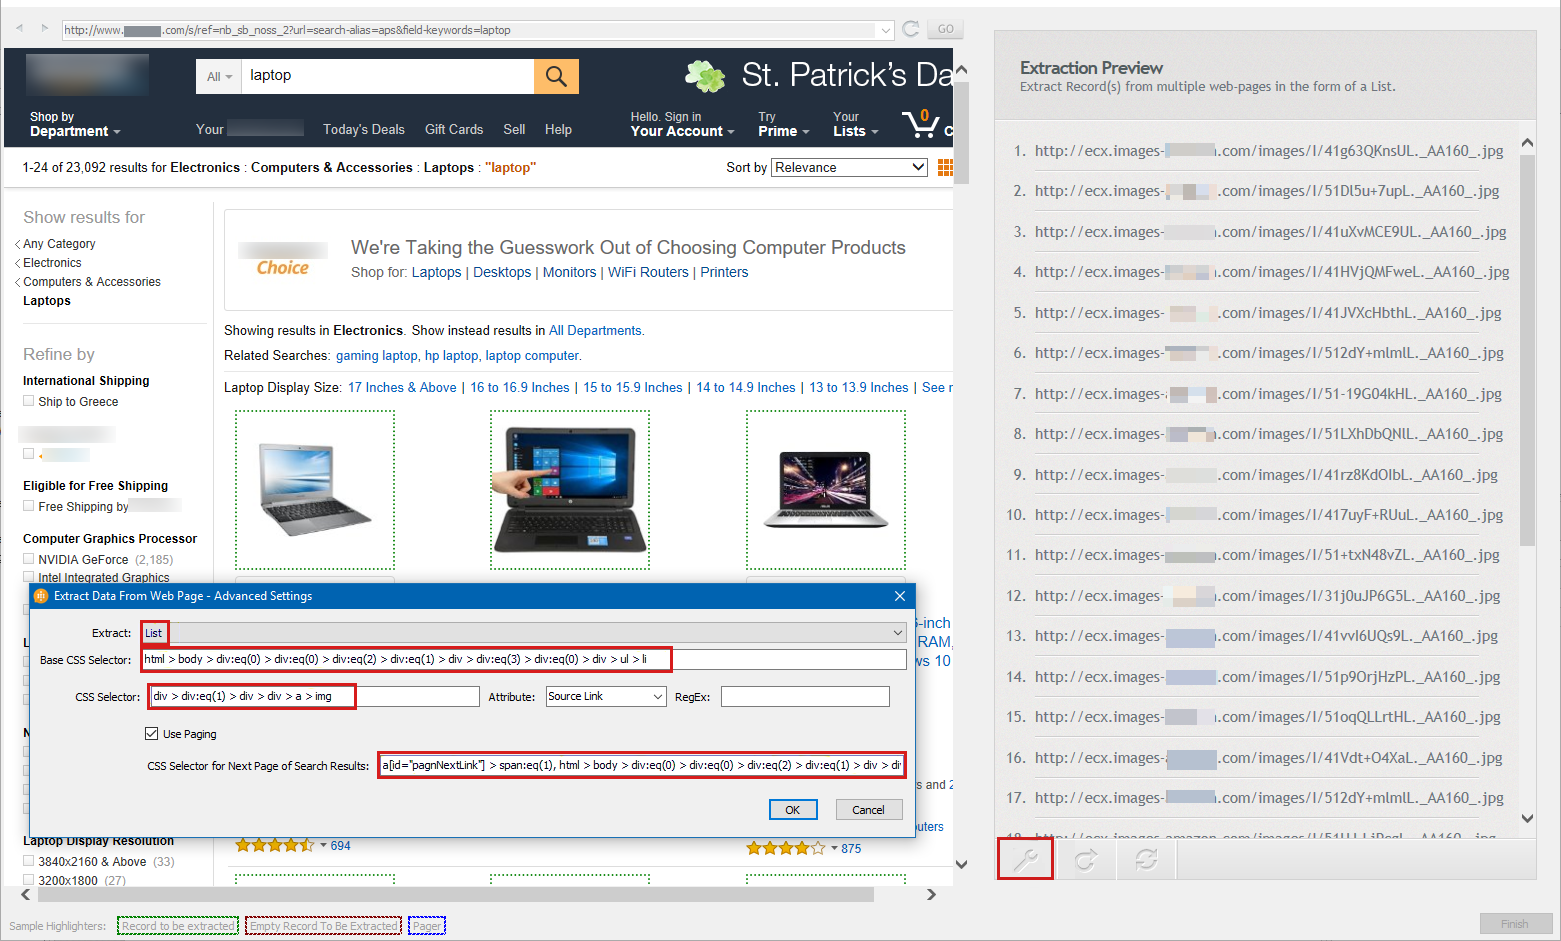Expand the Shop by Department menu
Screen dimensions: 1561x941
(x=75, y=125)
